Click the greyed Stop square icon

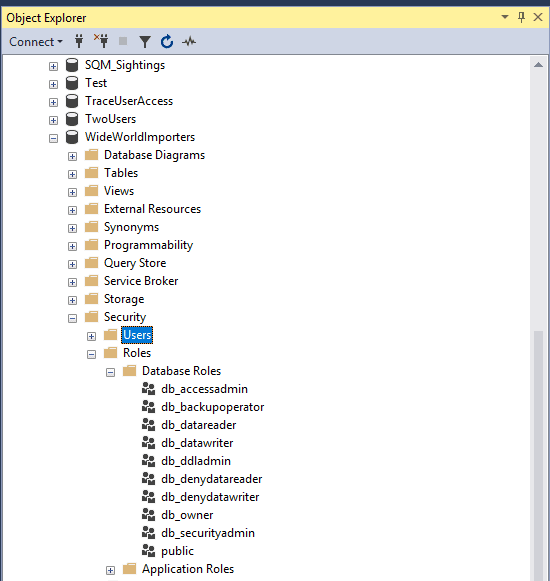pos(123,41)
